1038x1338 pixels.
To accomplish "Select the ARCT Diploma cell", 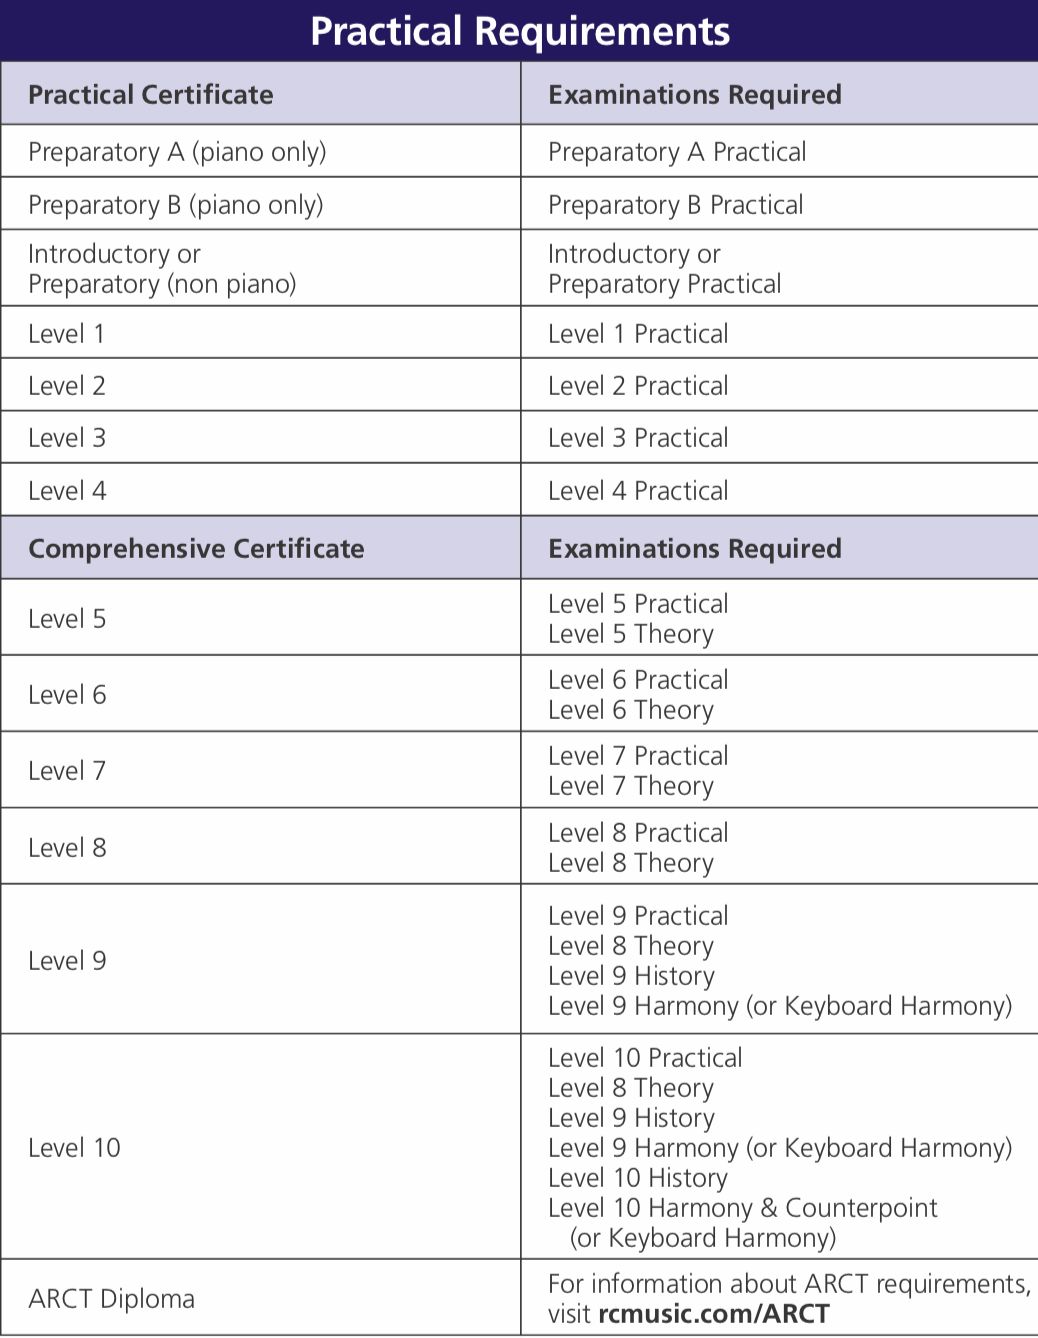I will pos(260,1298).
